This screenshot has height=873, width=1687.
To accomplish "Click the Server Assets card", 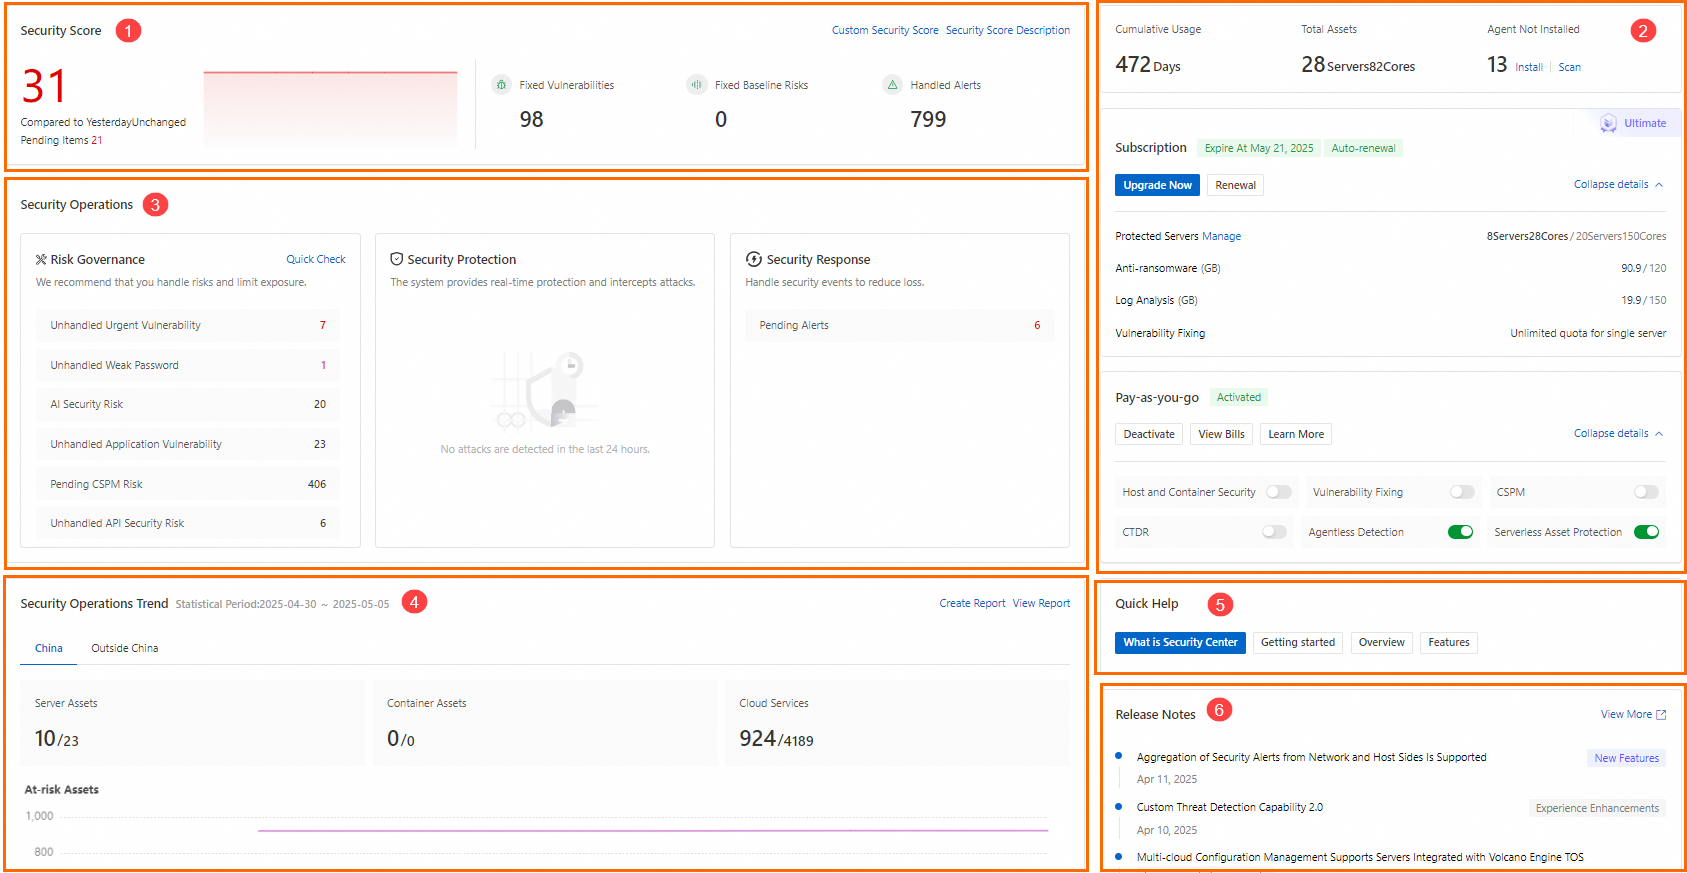I will tap(192, 723).
